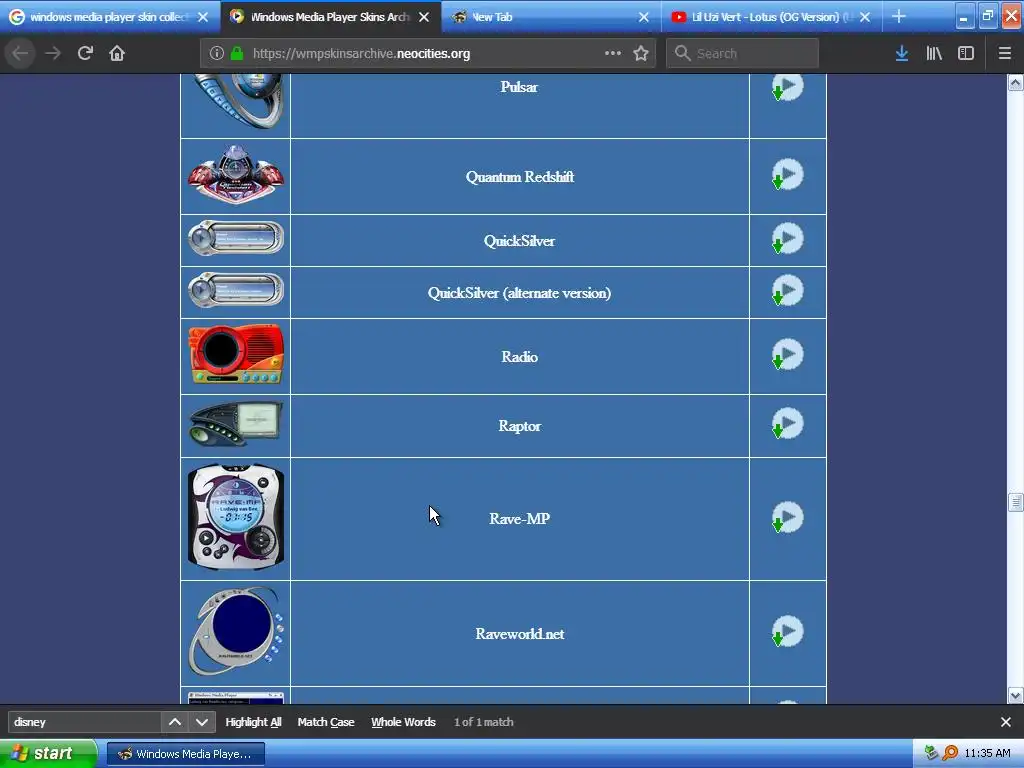Click the find bar field containing disney

point(84,722)
